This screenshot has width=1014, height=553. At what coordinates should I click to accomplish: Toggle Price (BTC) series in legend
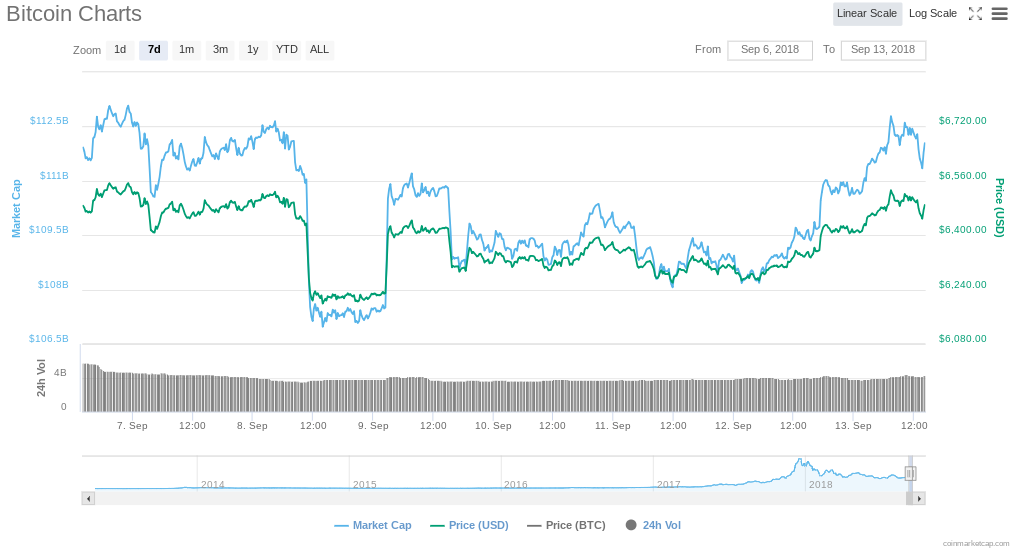click(x=566, y=525)
